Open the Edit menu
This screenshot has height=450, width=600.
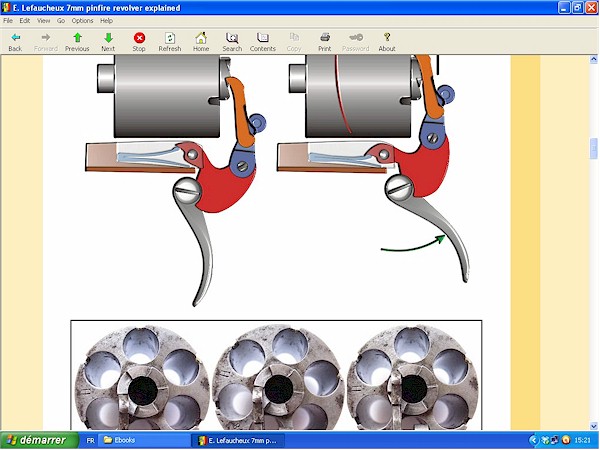25,21
